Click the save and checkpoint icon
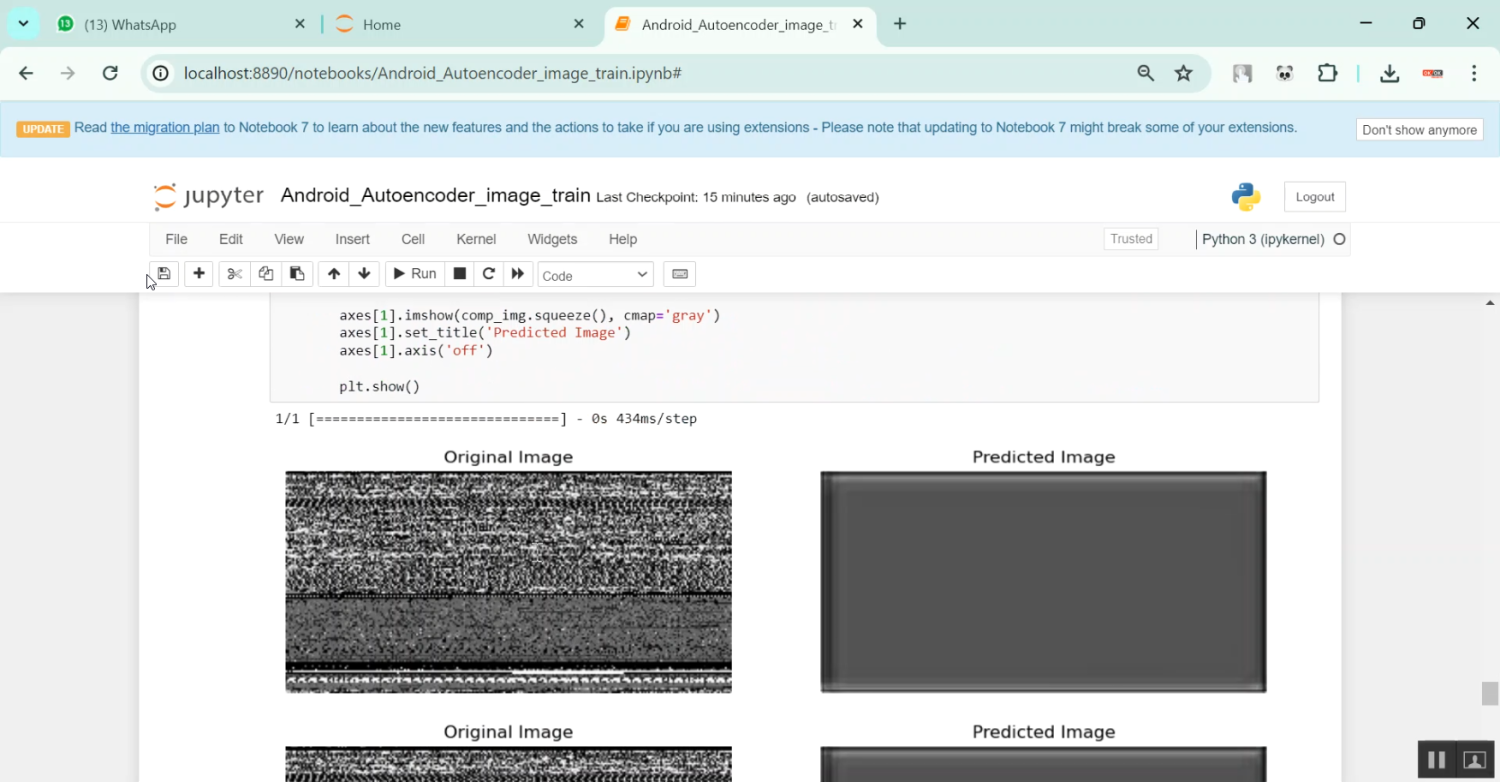The width and height of the screenshot is (1500, 782). tap(164, 274)
